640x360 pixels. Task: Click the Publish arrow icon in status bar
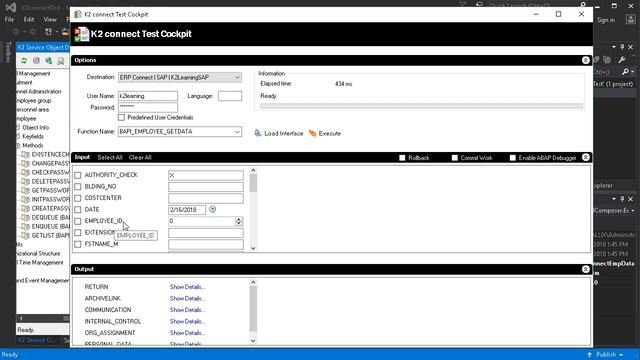coord(589,354)
